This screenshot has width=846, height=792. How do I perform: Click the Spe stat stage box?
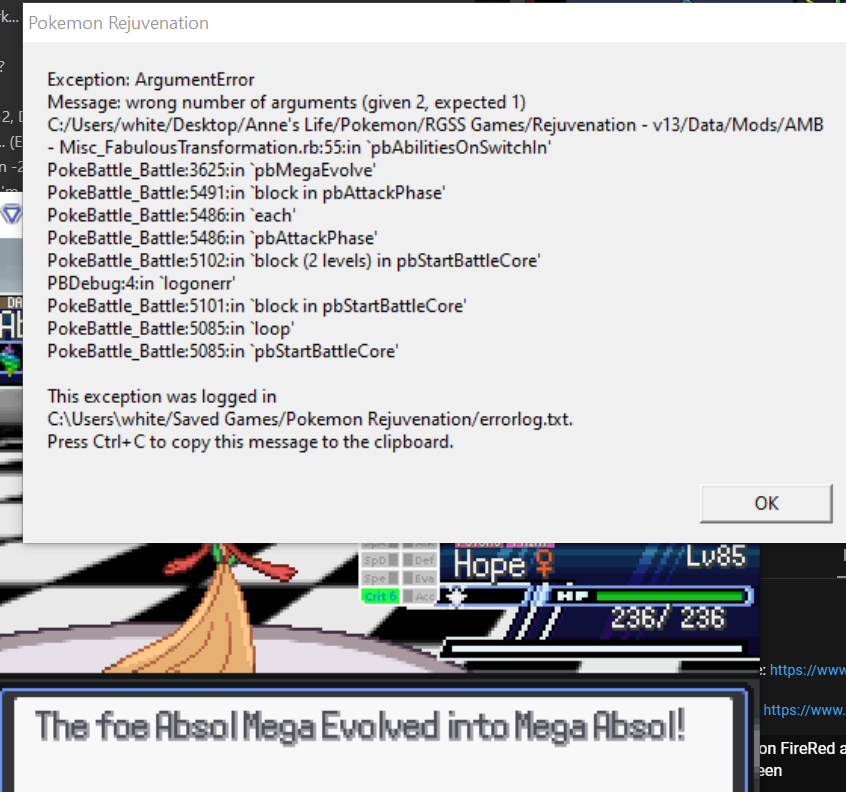coord(380,578)
